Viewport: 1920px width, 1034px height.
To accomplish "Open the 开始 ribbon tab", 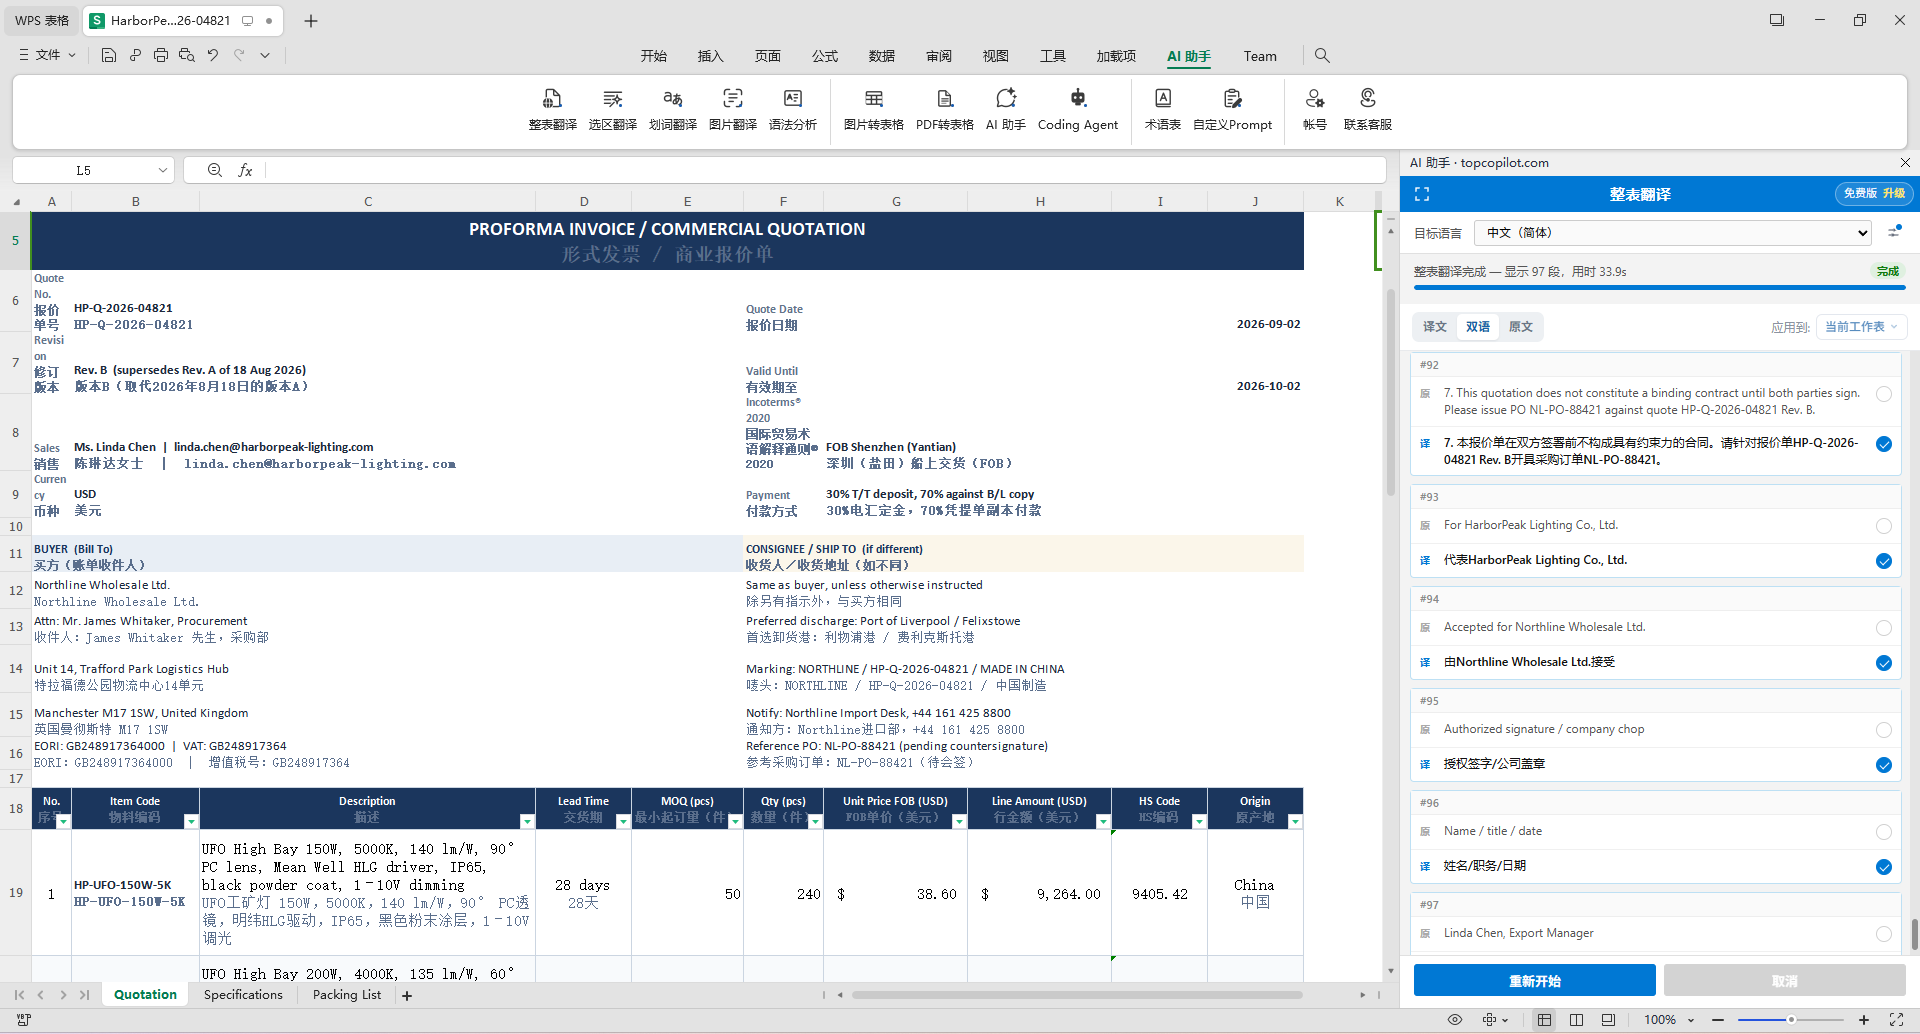I will [x=654, y=56].
